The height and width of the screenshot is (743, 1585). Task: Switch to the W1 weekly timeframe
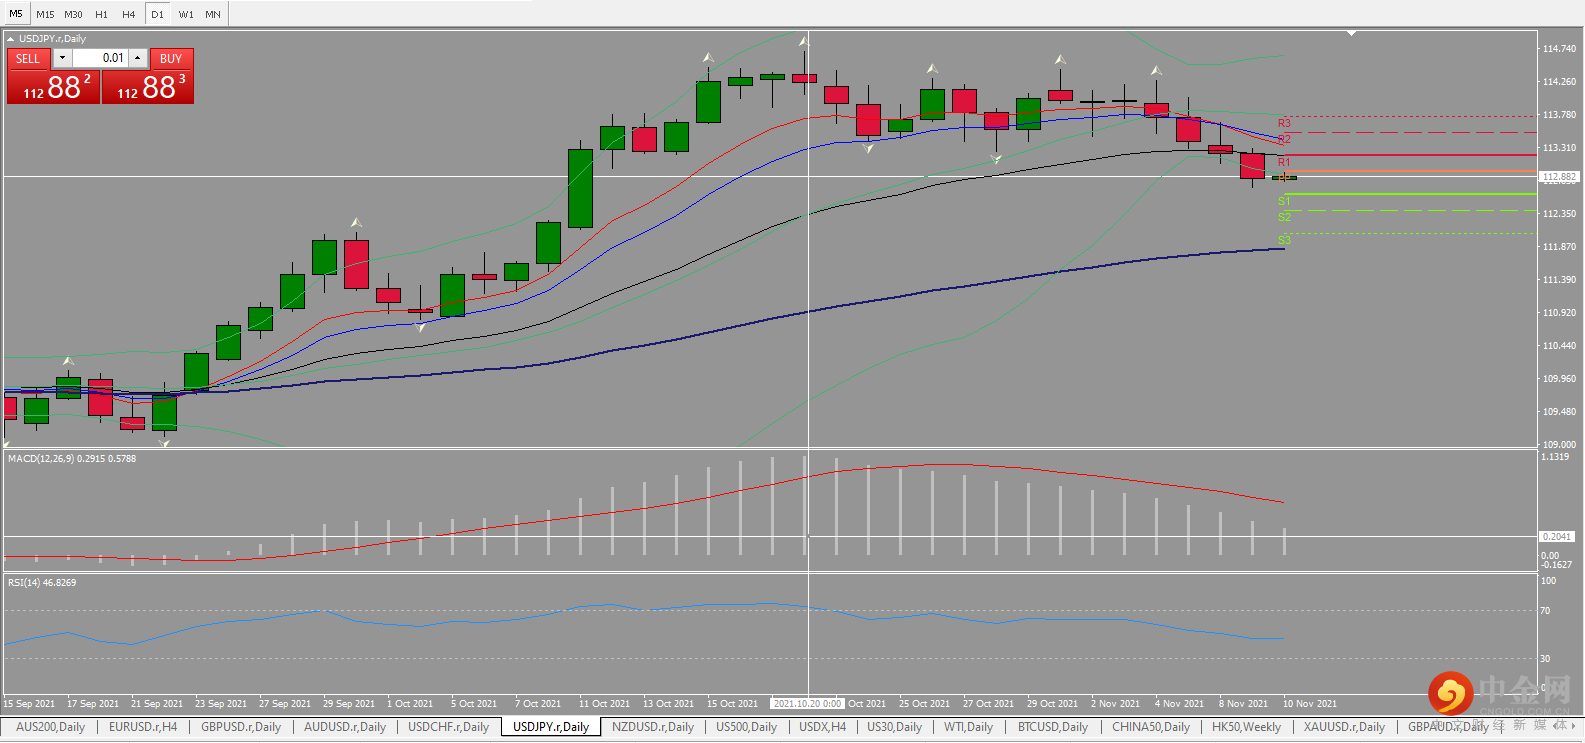click(x=186, y=14)
